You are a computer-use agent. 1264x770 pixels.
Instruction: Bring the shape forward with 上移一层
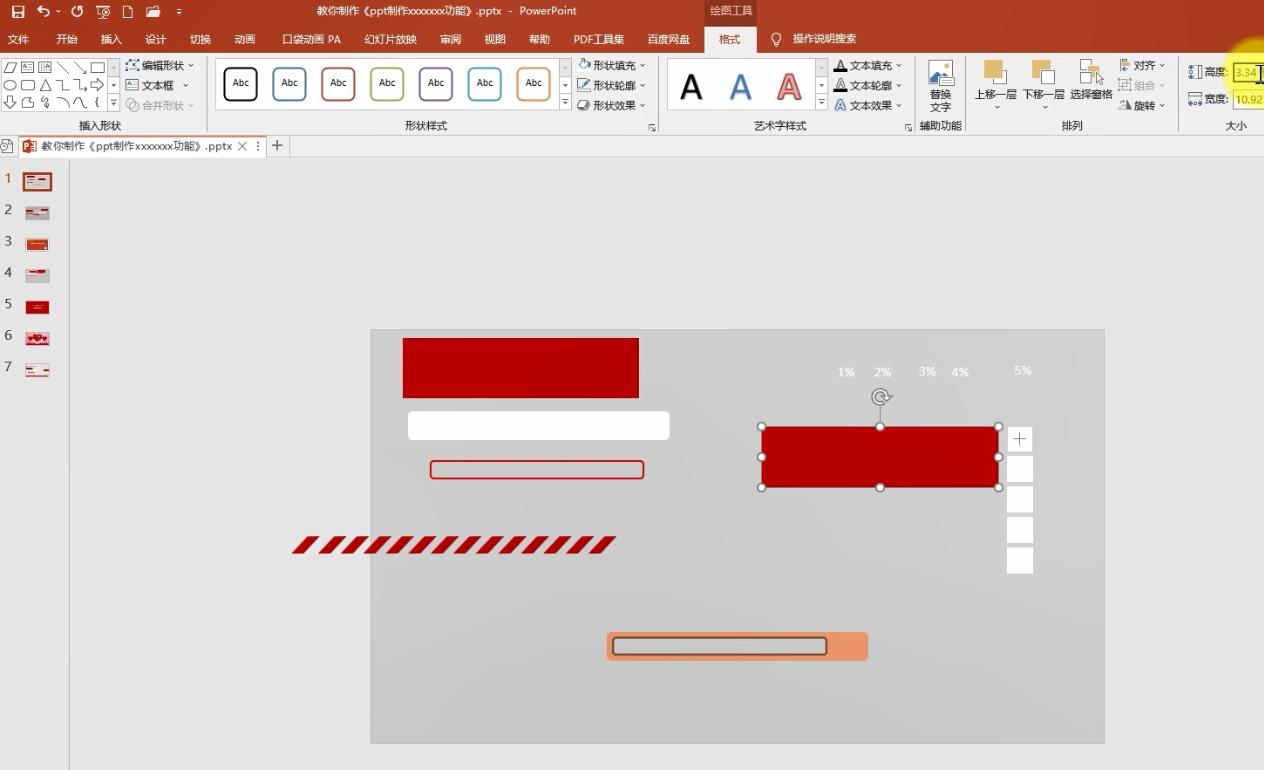[993, 84]
